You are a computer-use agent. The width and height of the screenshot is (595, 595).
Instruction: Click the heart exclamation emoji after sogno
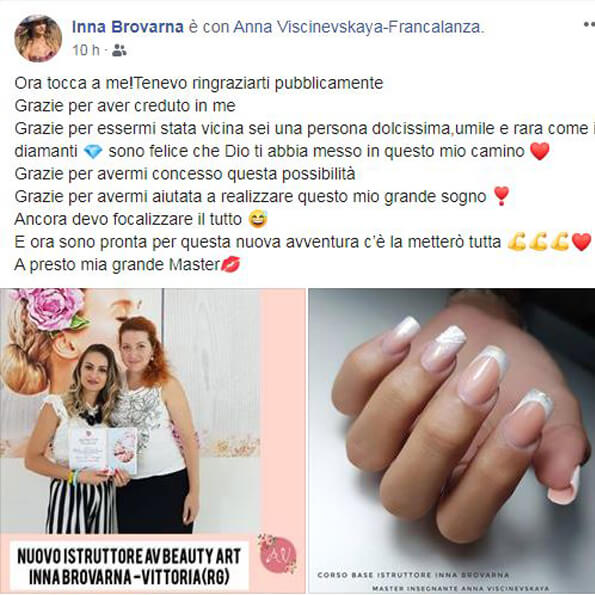click(501, 196)
